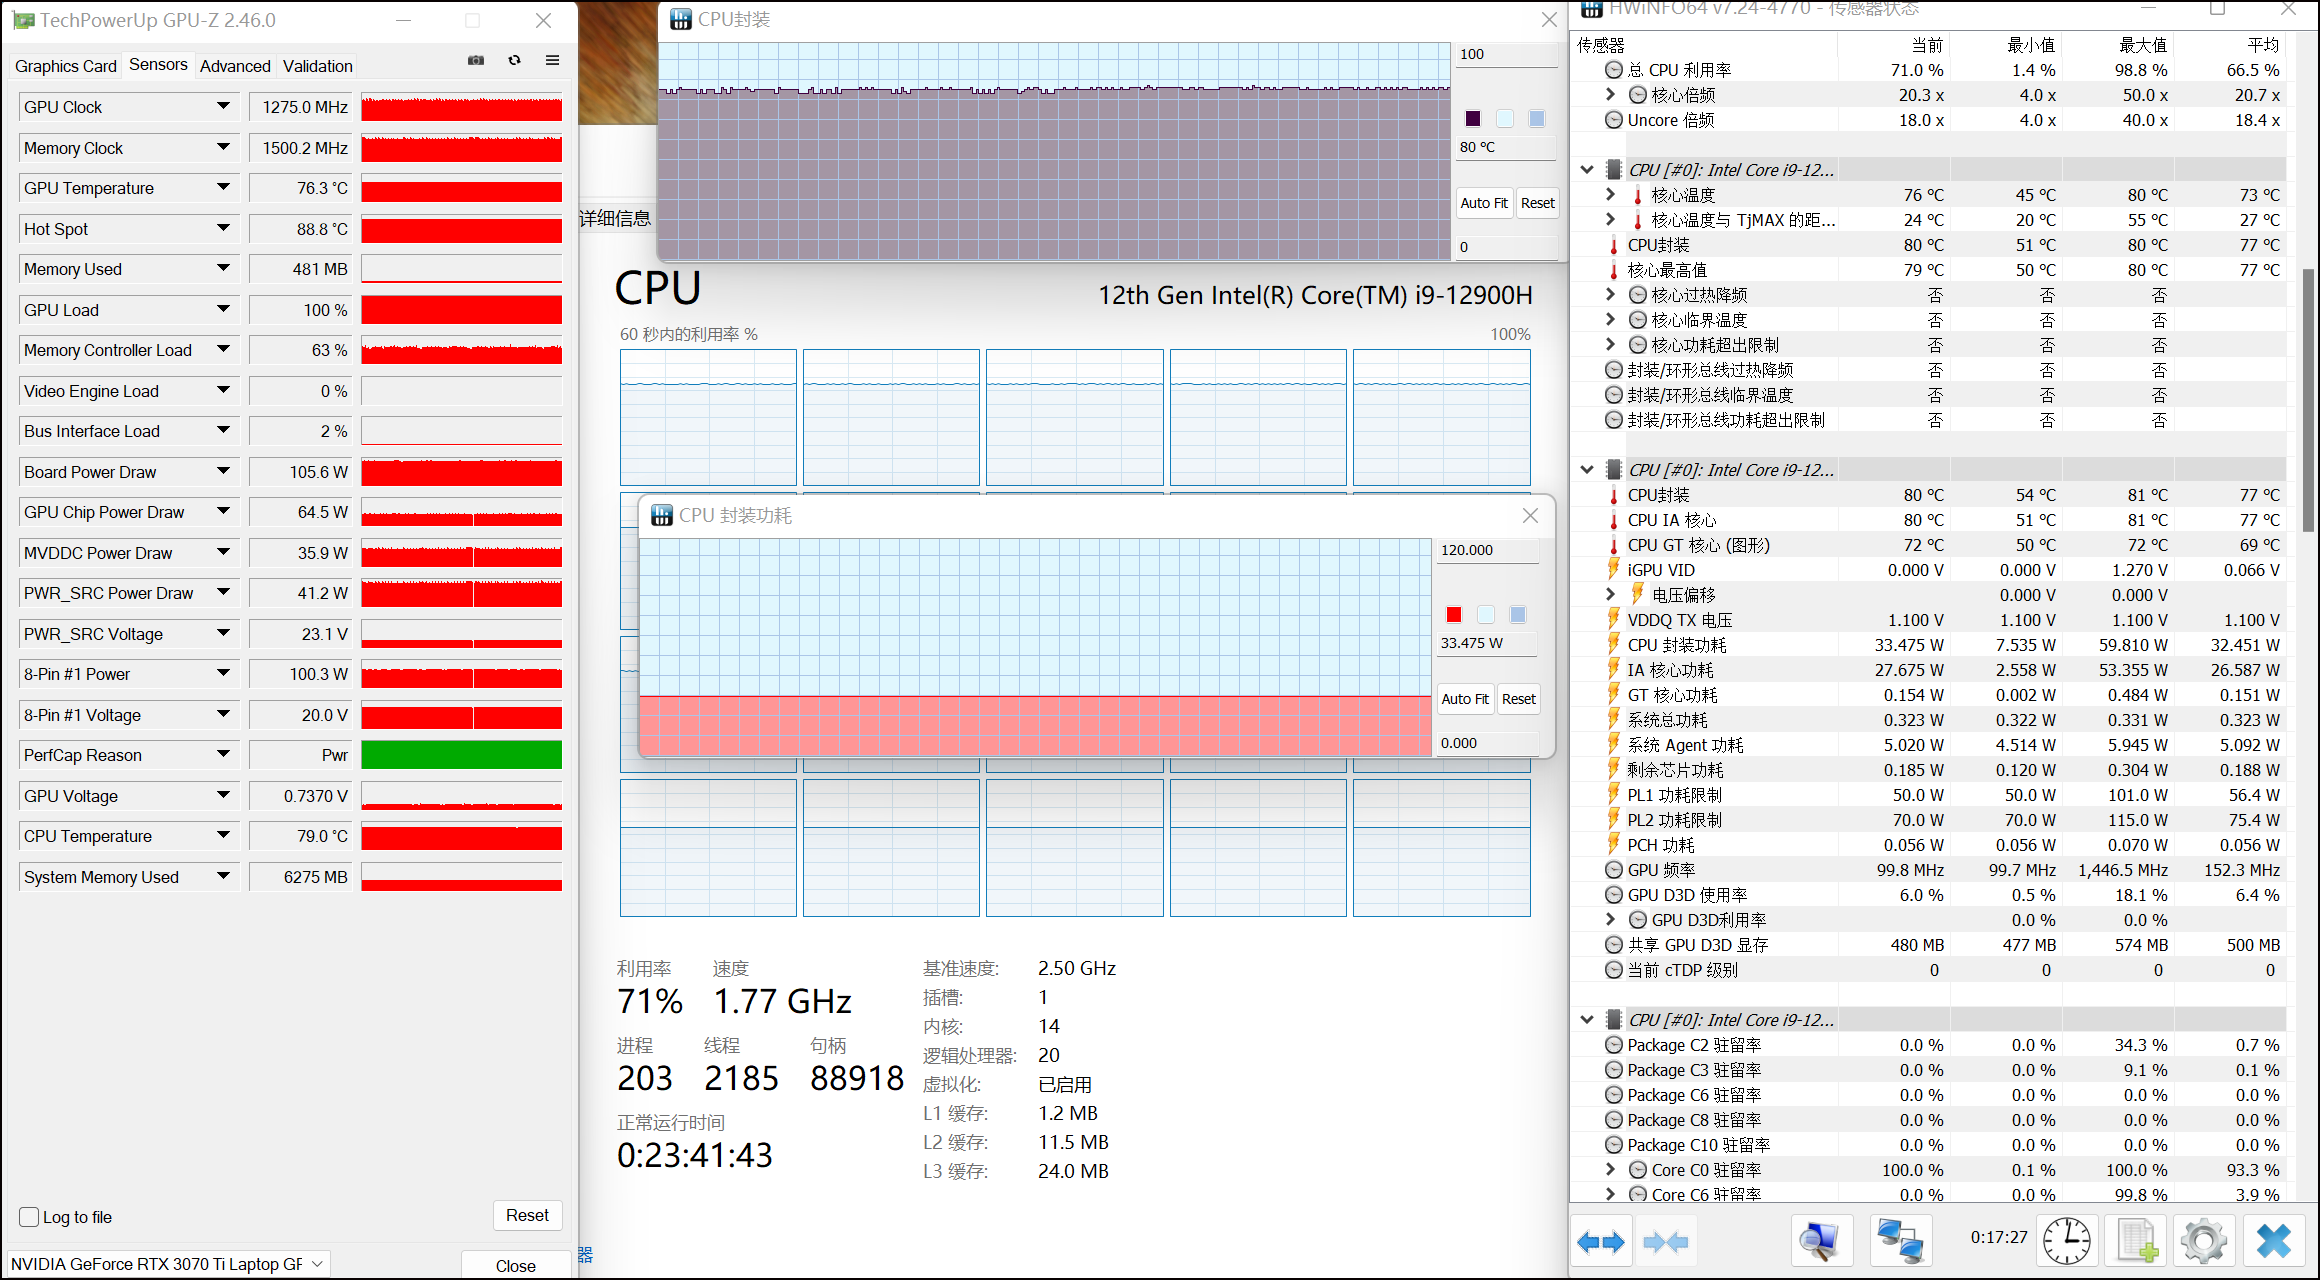Click HWiNFO expand columns arrows icon
The width and height of the screenshot is (2320, 1280).
tap(1601, 1242)
